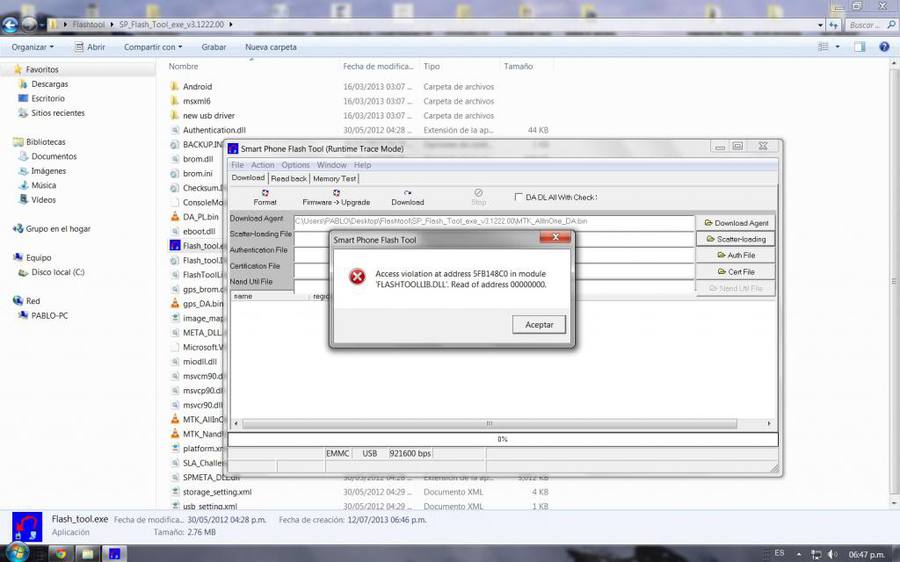This screenshot has width=900, height=562.
Task: Open the Window menu in Flash Tool
Action: [332, 165]
